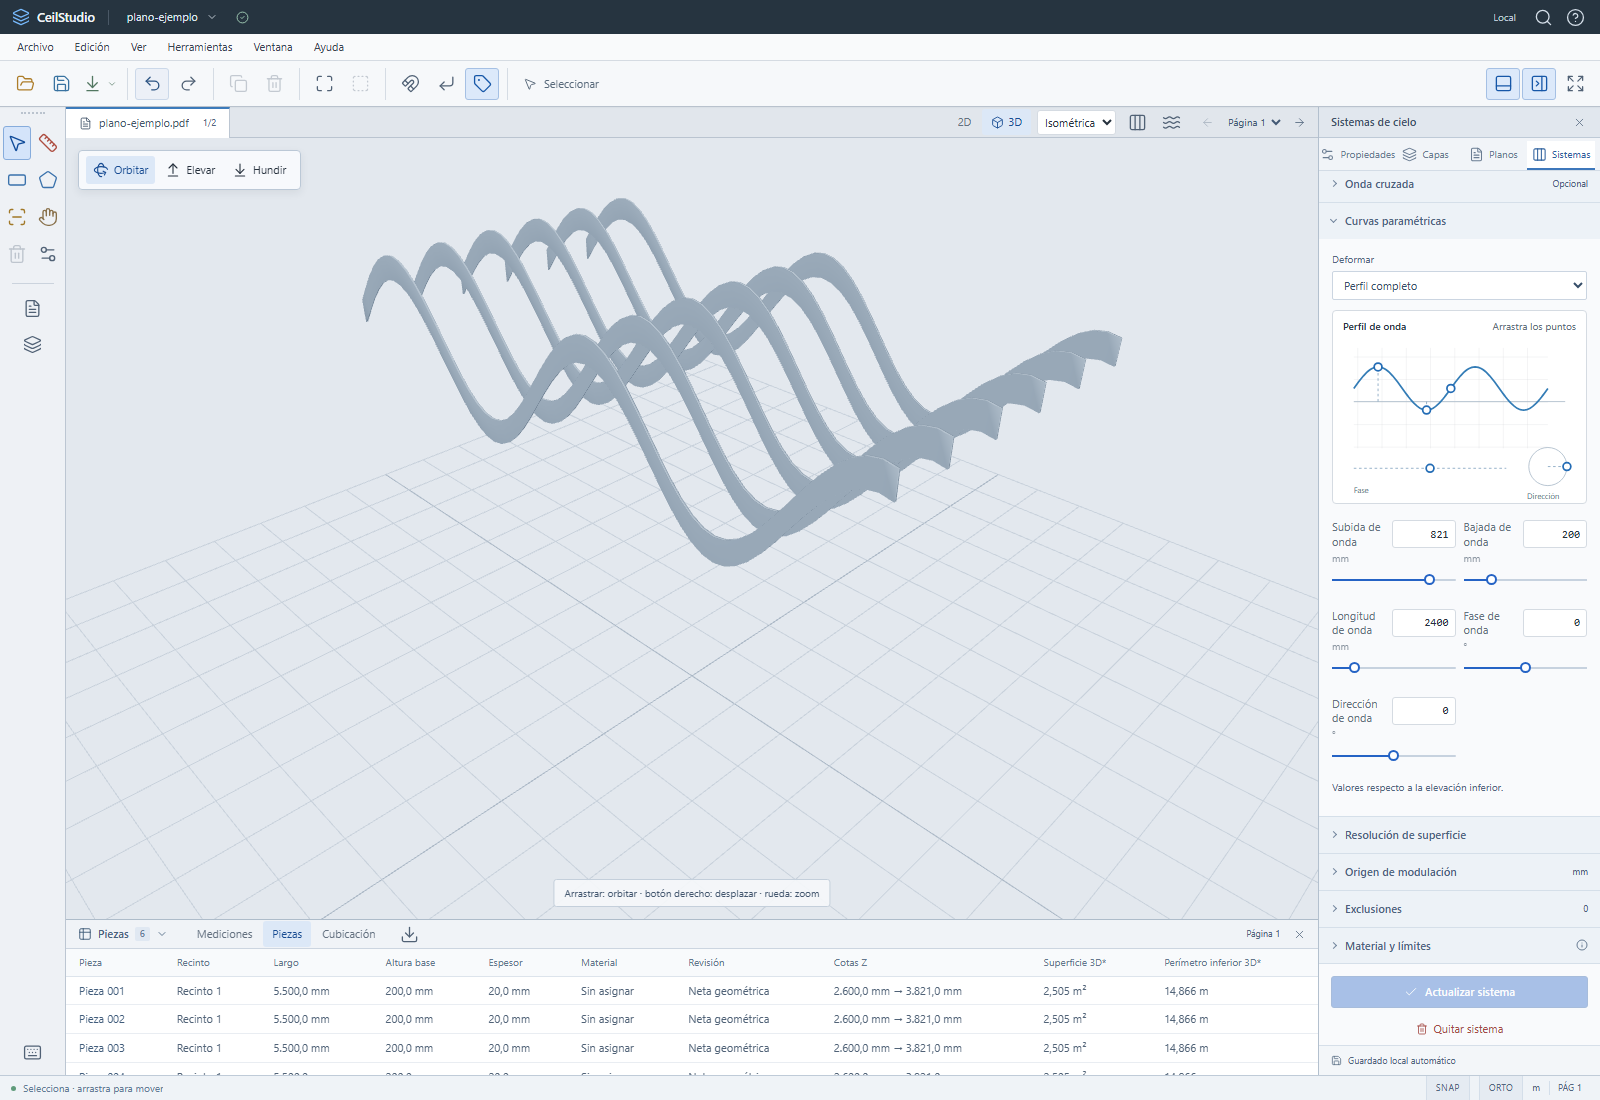1600x1100 pixels.
Task: Open file with the folder icon
Action: (26, 84)
